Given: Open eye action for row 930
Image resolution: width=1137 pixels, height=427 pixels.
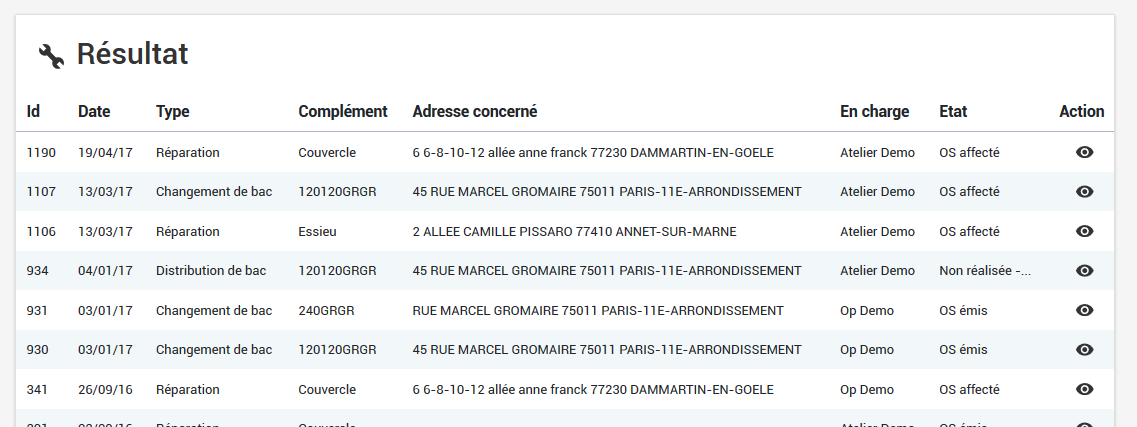Looking at the screenshot, I should (1084, 350).
